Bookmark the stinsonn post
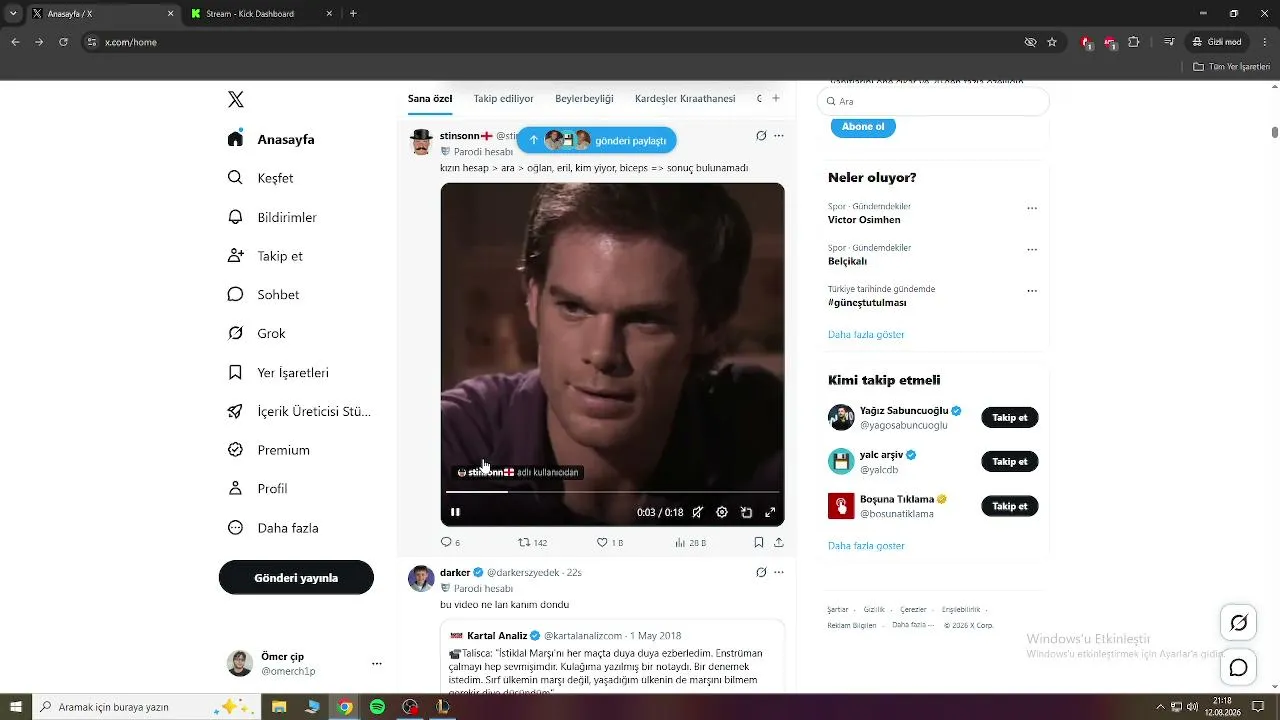 click(759, 542)
